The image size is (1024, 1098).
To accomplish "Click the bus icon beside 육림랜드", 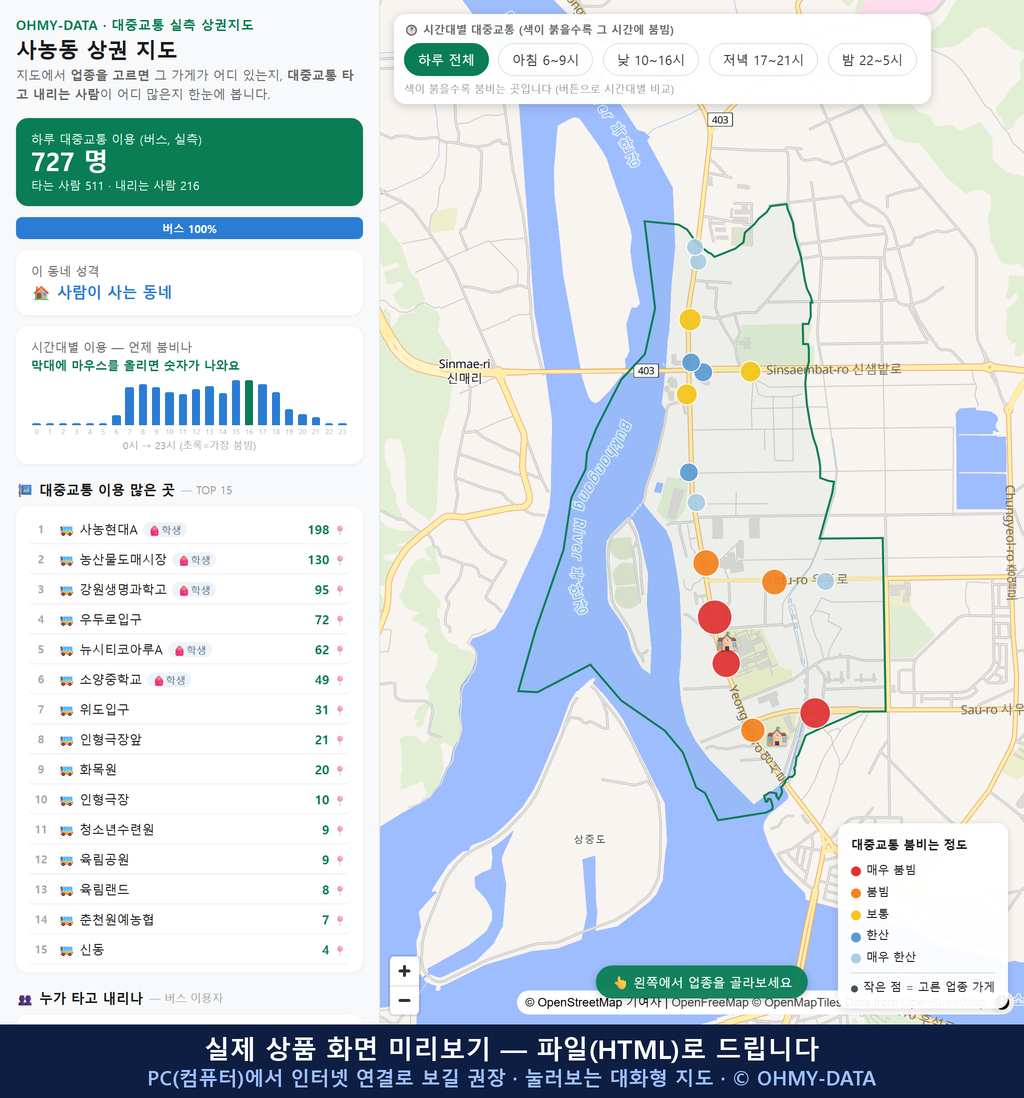I will point(67,890).
